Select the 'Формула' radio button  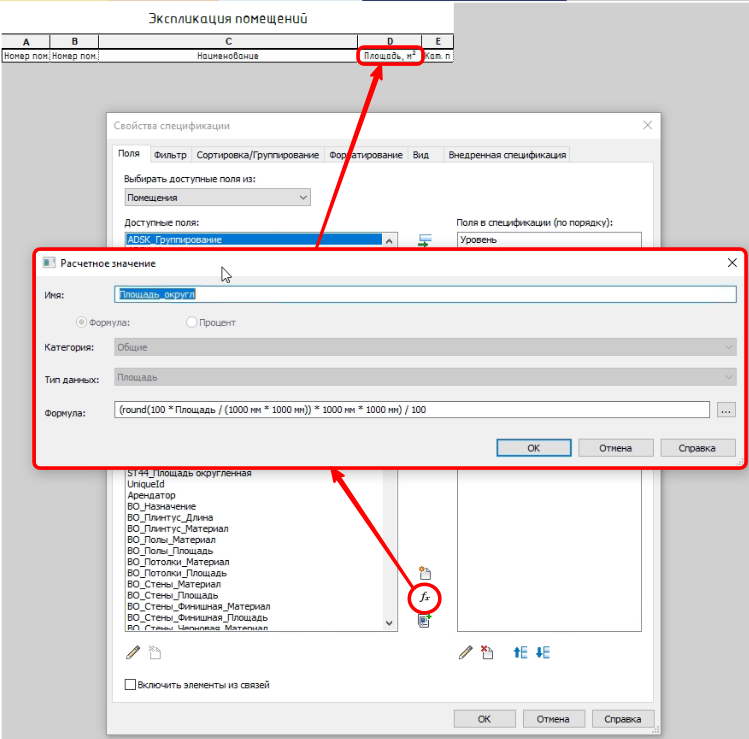83,322
